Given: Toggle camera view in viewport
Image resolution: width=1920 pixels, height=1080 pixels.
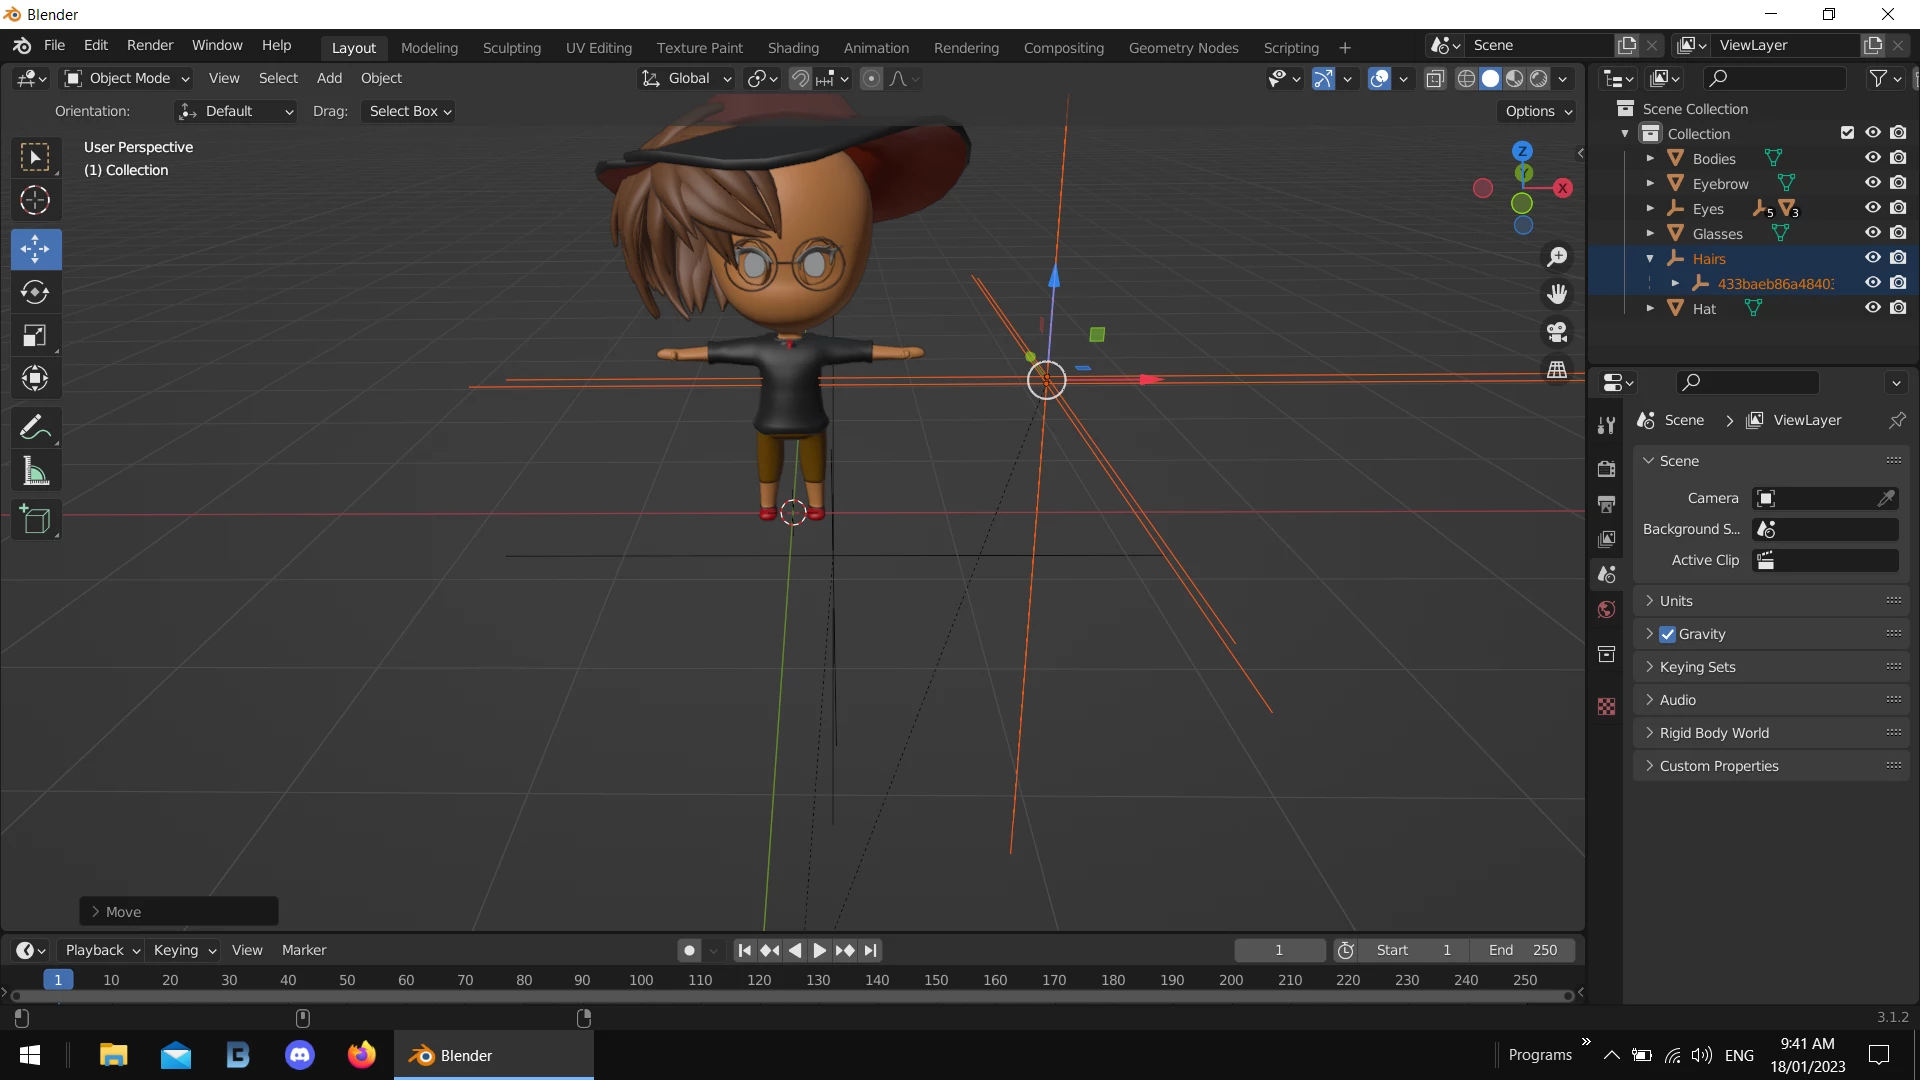Looking at the screenshot, I should pos(1557,332).
